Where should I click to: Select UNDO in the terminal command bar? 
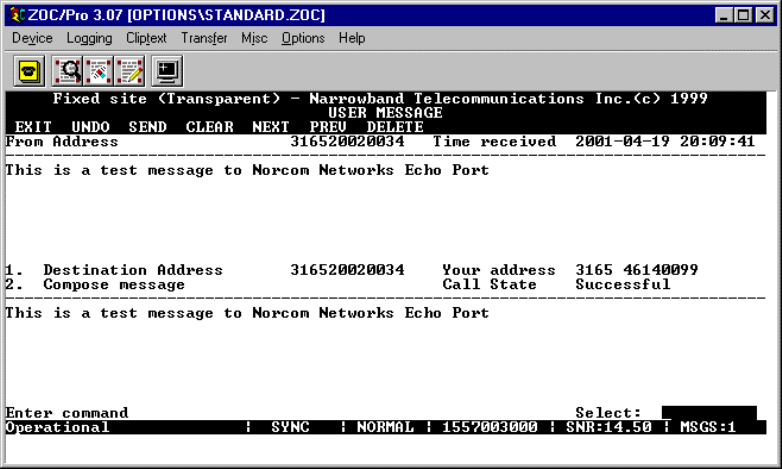90,127
